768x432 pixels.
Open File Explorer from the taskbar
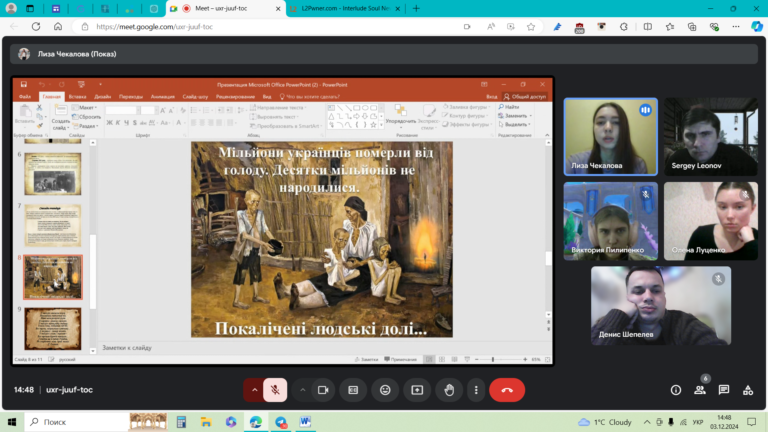206,422
